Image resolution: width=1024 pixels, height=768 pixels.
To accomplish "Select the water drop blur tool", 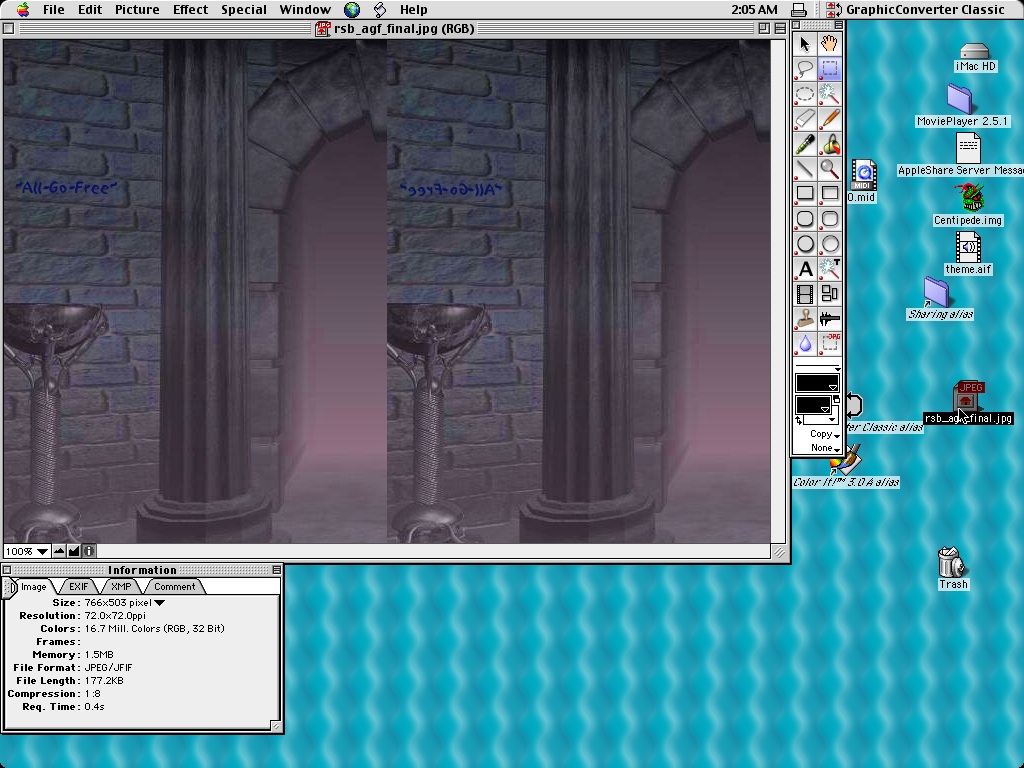I will (805, 344).
